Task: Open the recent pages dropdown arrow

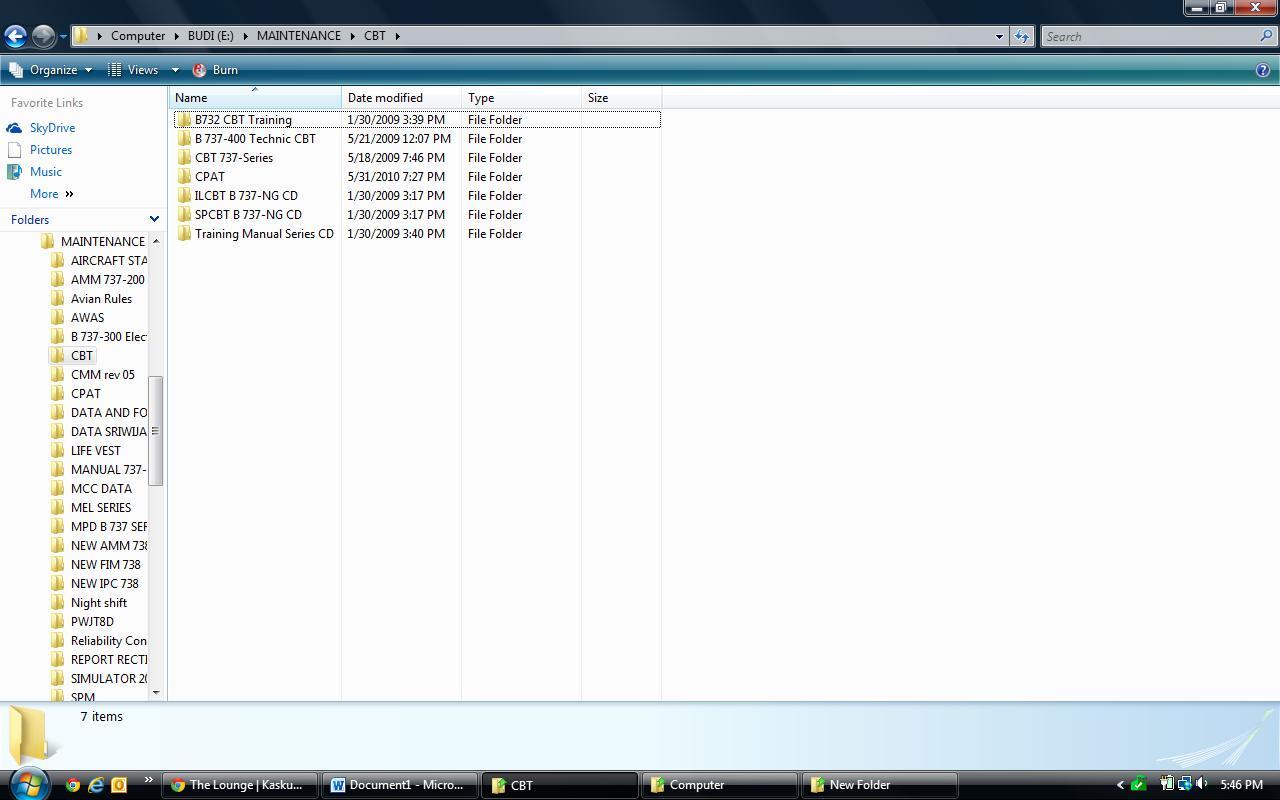Action: 63,37
